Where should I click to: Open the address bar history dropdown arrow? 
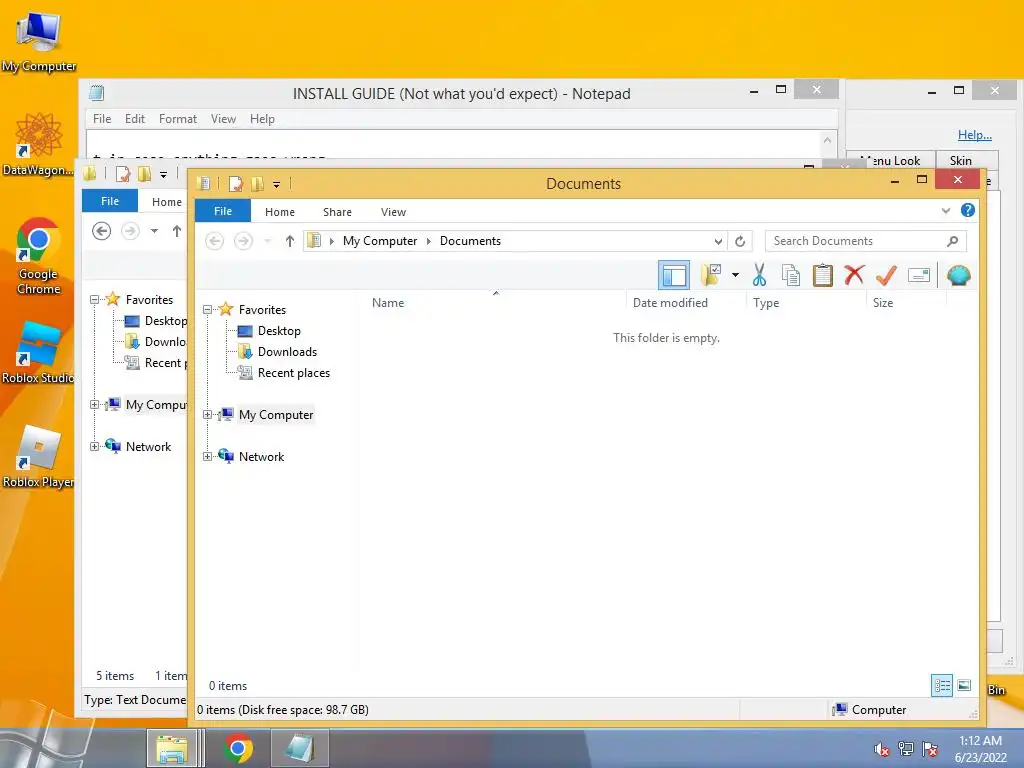point(718,241)
